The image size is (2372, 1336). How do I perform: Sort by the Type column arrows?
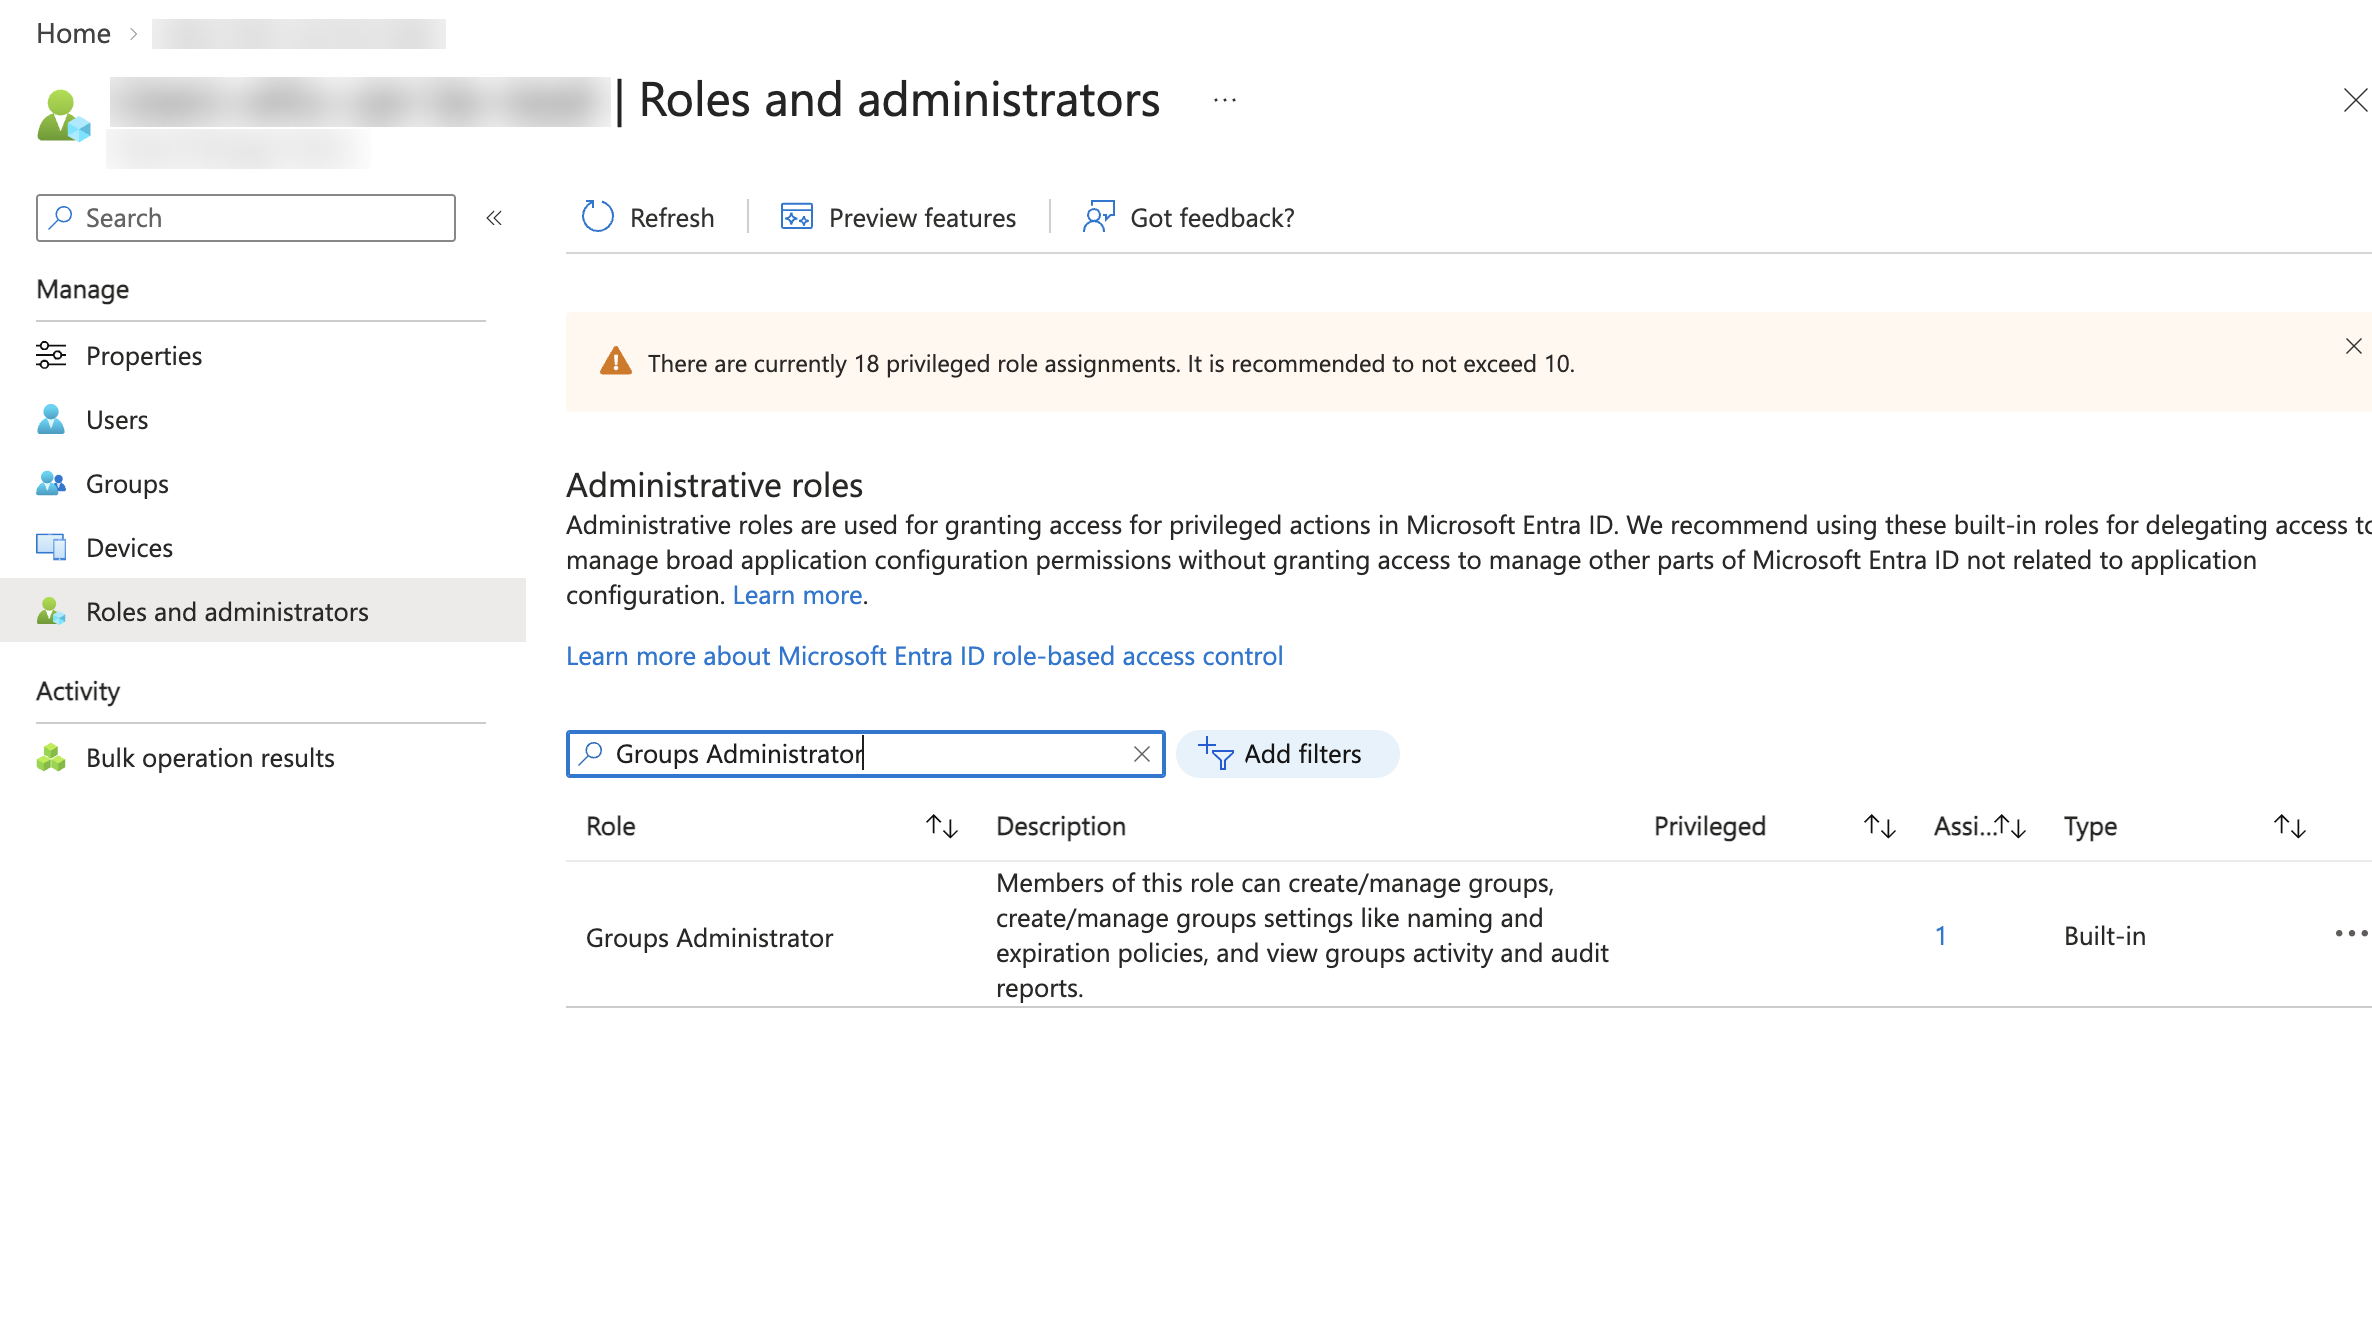(2289, 826)
